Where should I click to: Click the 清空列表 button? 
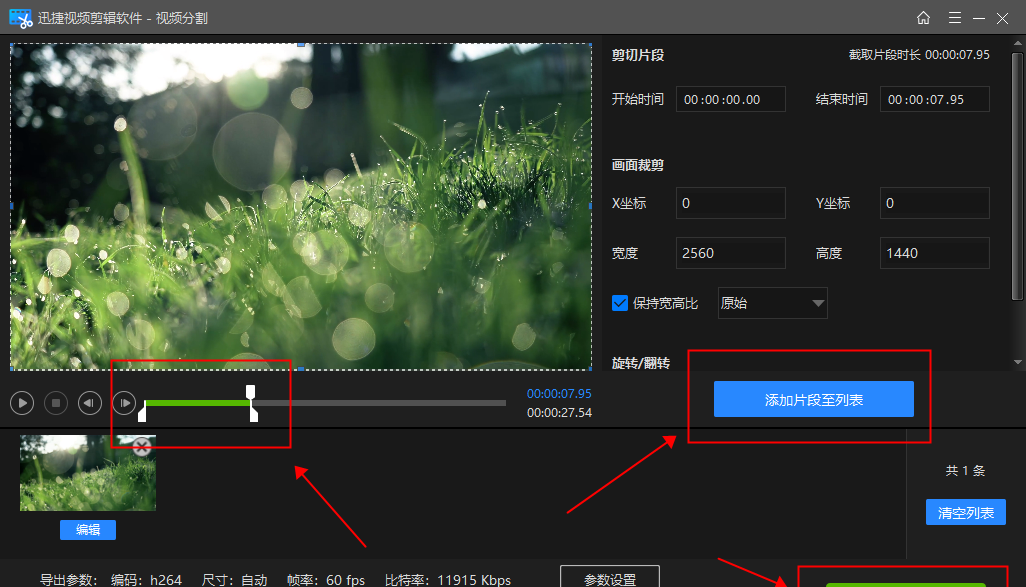pyautogui.click(x=965, y=512)
